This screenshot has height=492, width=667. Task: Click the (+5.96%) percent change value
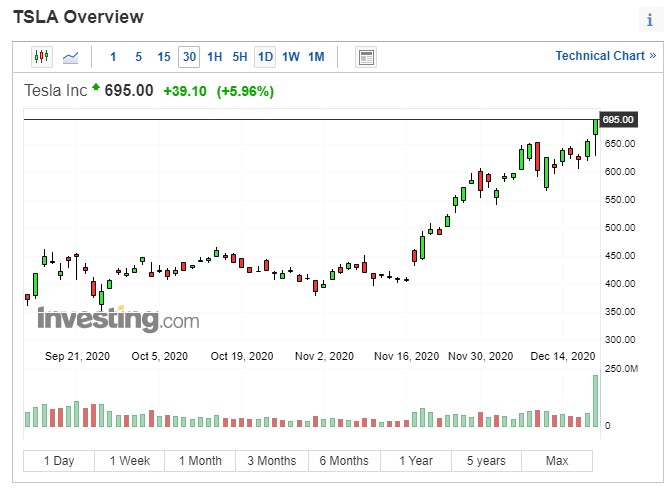point(245,91)
